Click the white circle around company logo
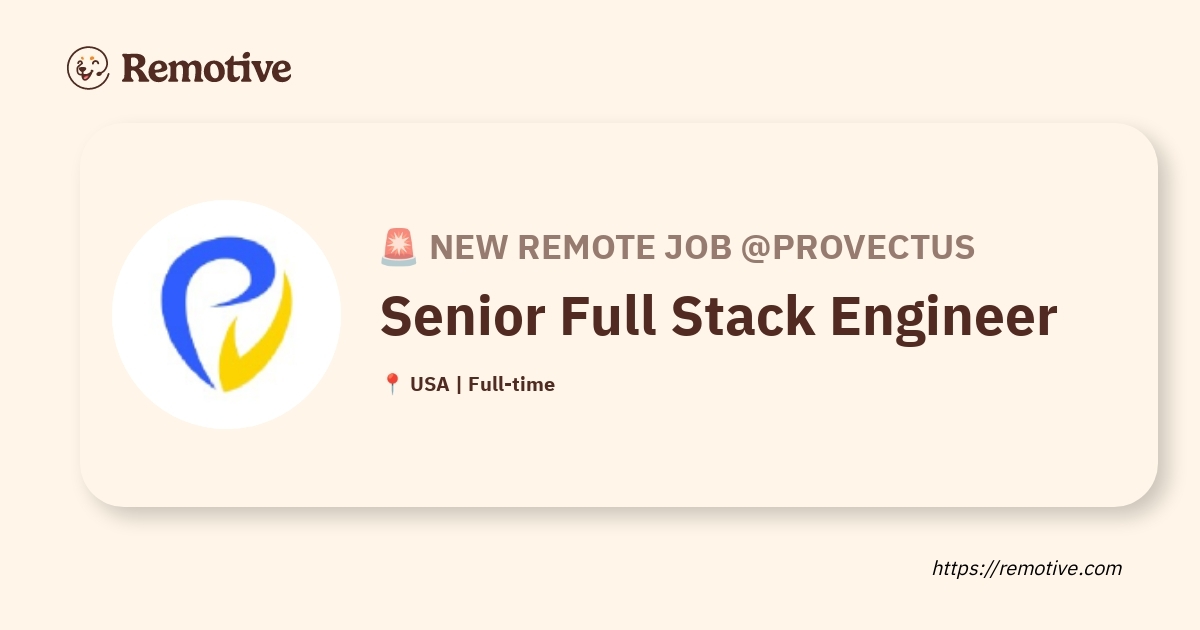The width and height of the screenshot is (1200, 630). 226,314
